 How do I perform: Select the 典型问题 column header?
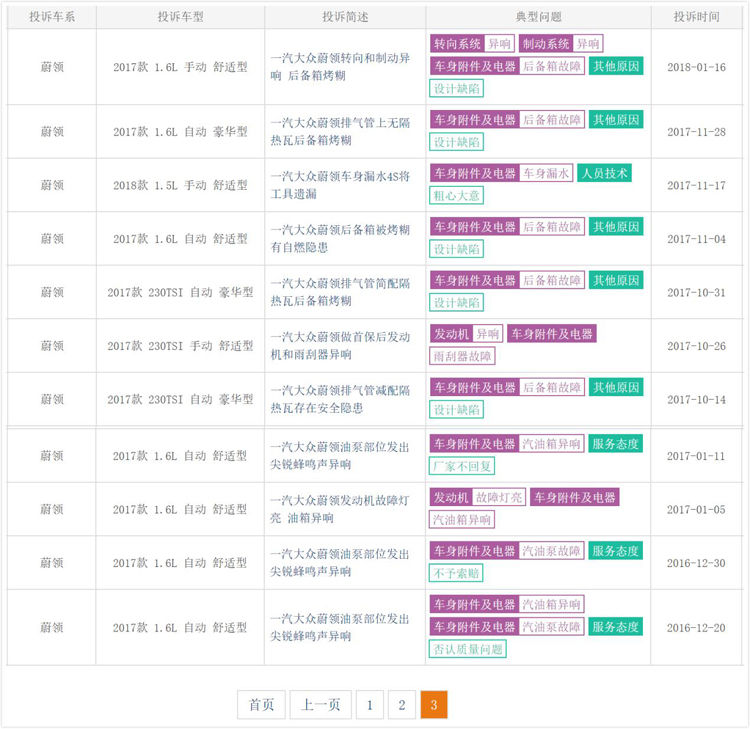click(538, 17)
